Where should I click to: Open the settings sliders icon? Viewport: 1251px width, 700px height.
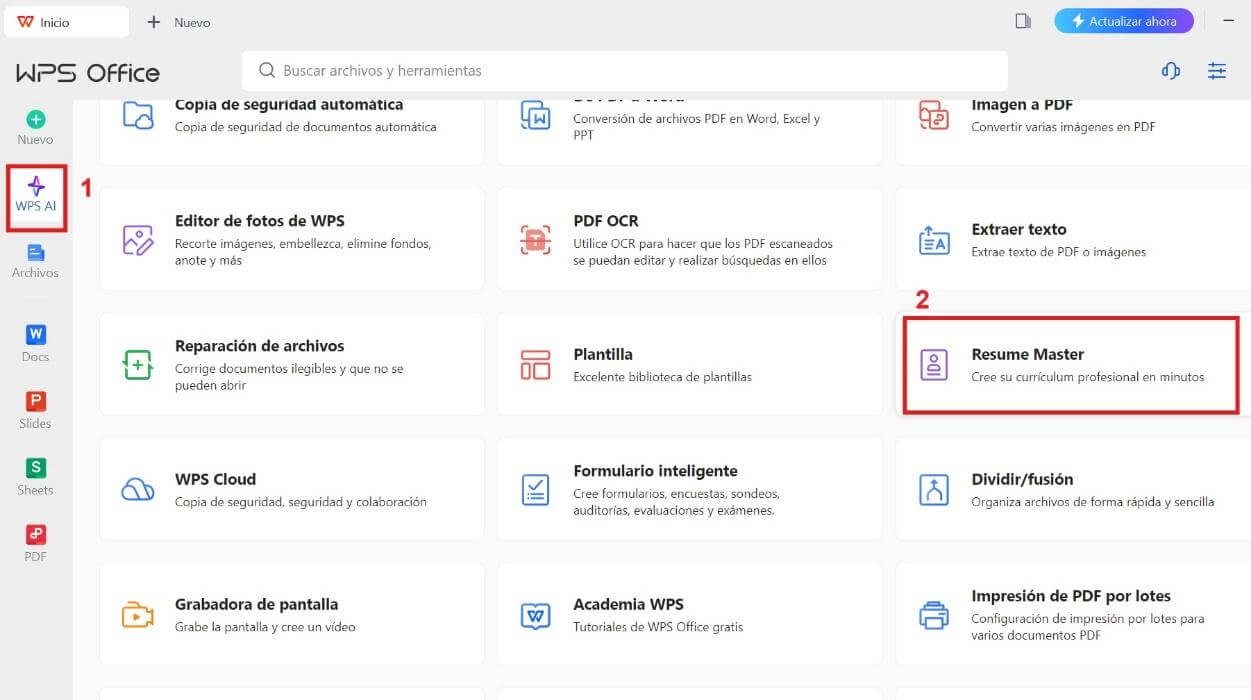point(1217,71)
